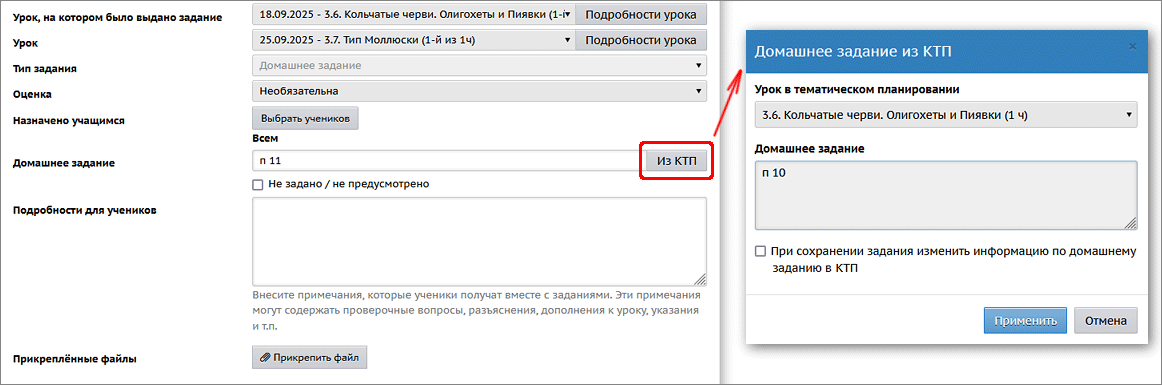Image resolution: width=1162 pixels, height=385 pixels.
Task: Click the dialog homework textarea with п 10
Action: point(946,195)
